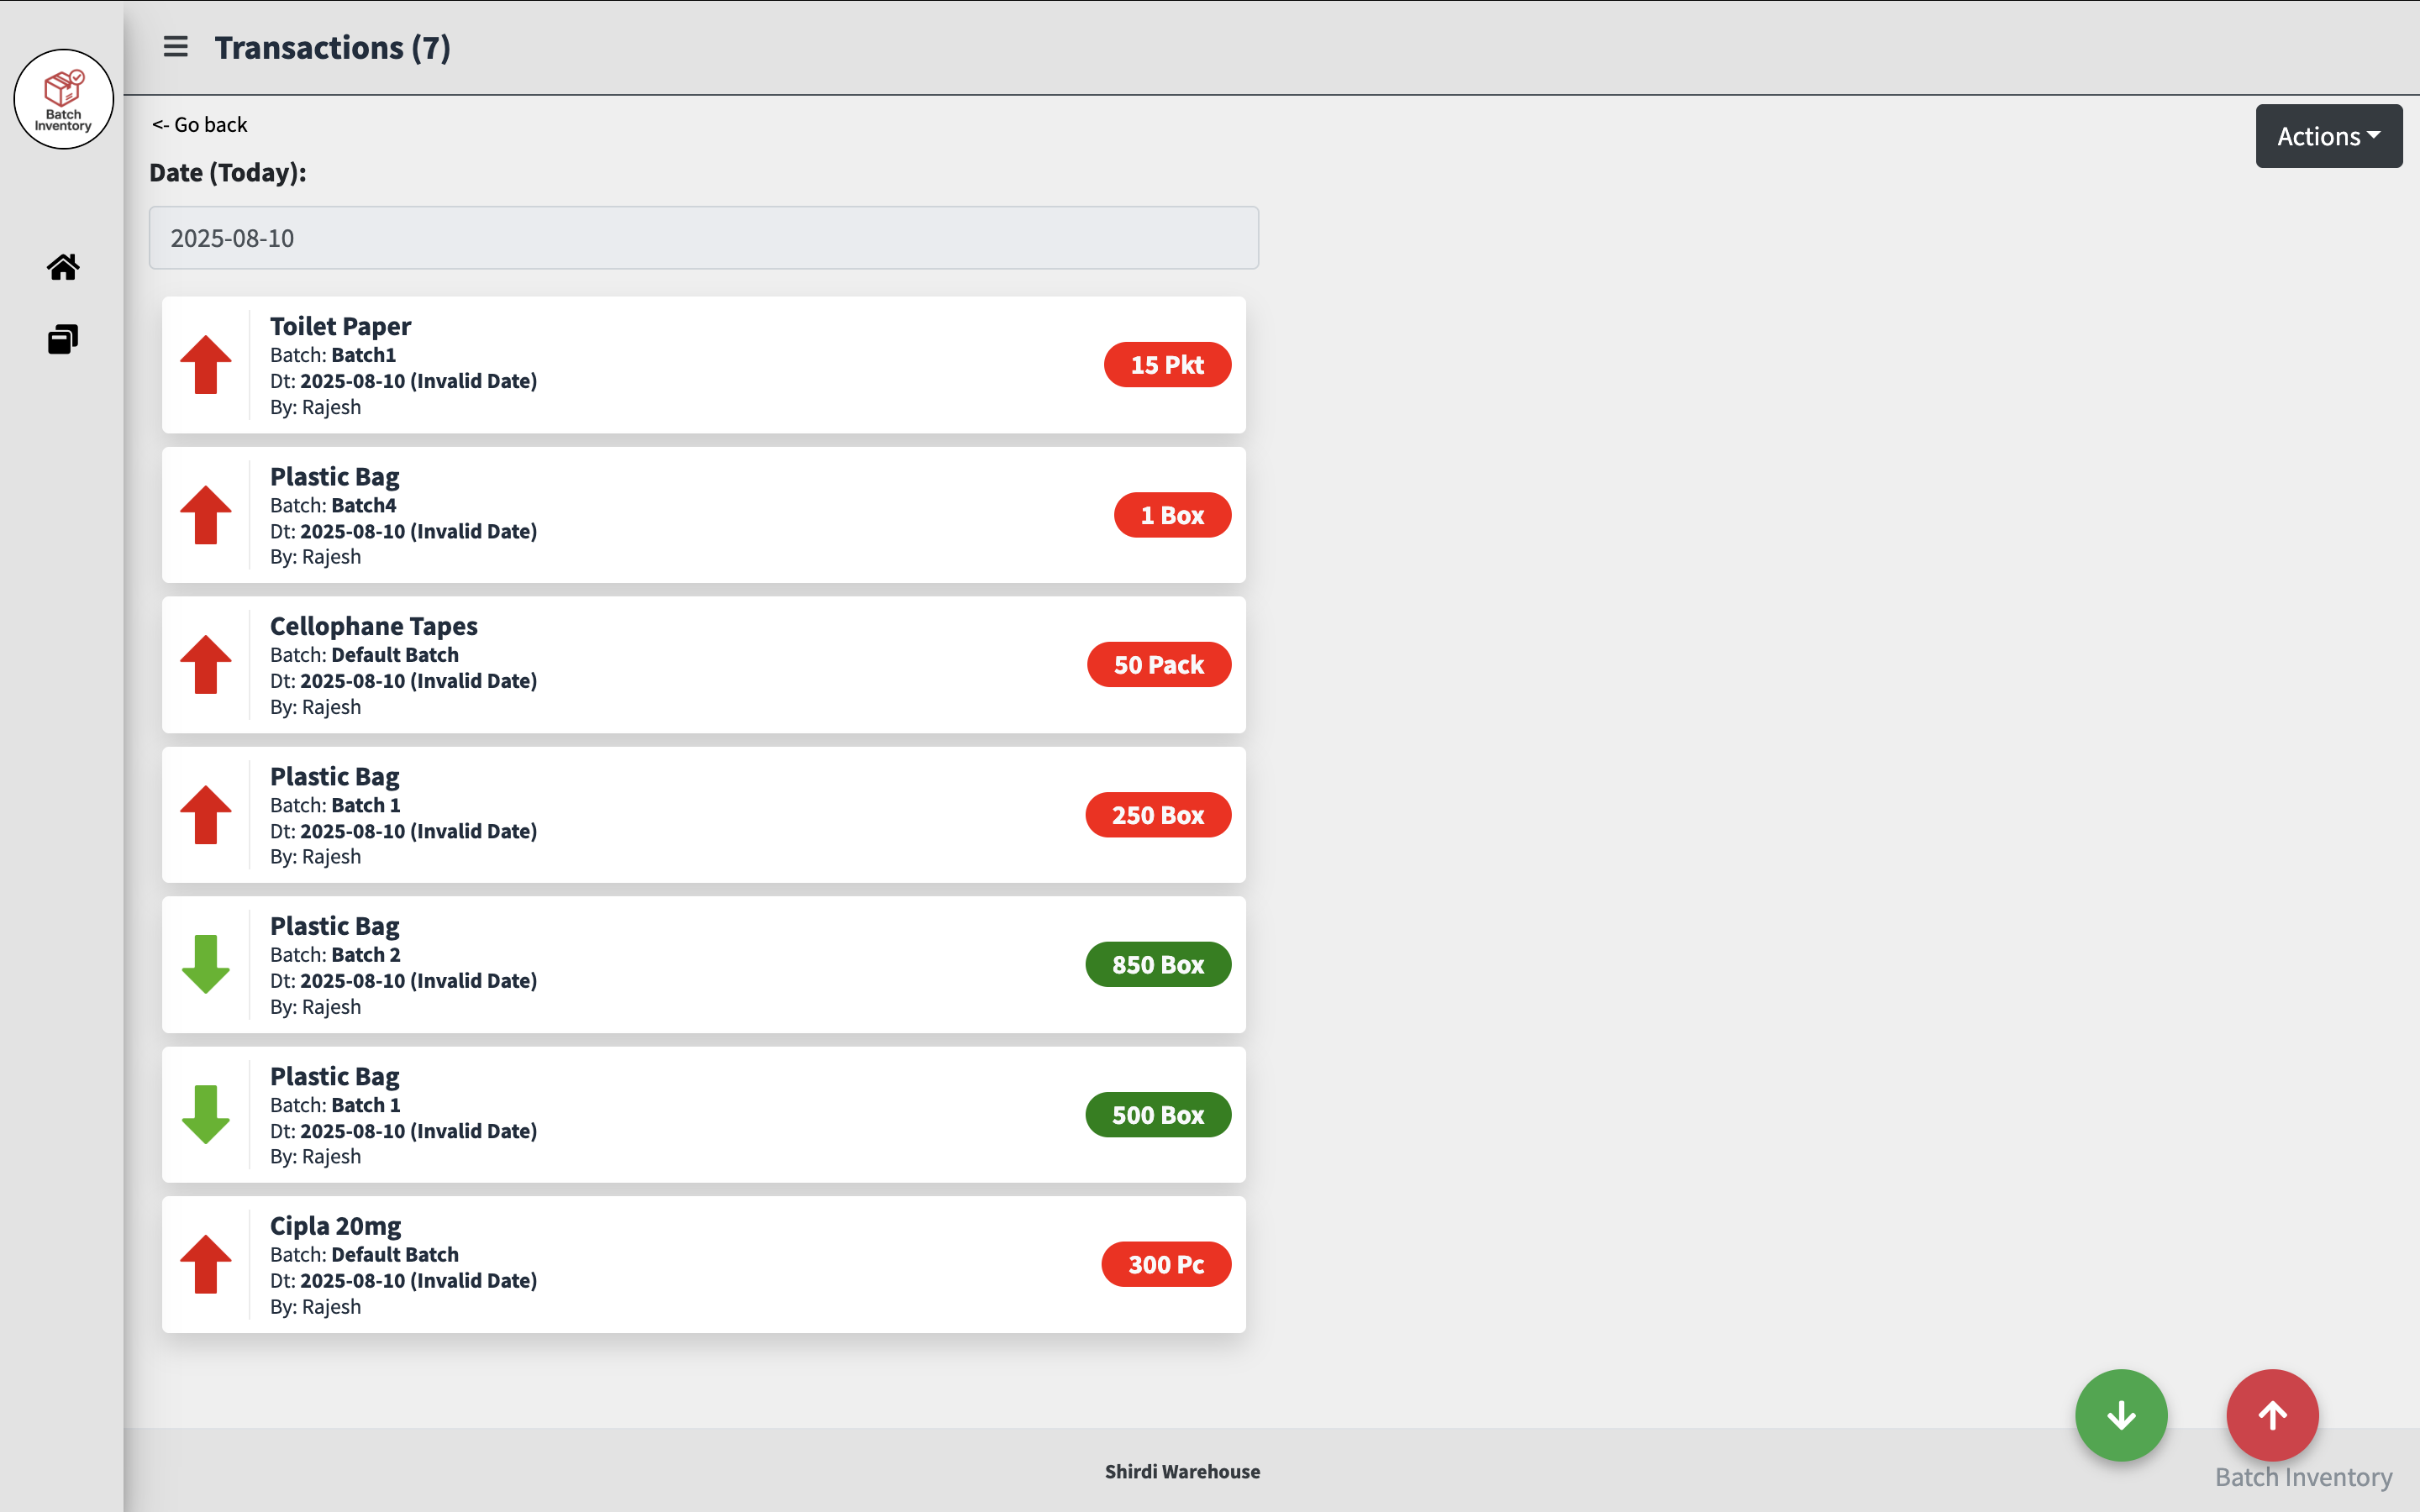Click Default Batch label under Cipla 20mg
The width and height of the screenshot is (2420, 1512).
click(x=395, y=1255)
